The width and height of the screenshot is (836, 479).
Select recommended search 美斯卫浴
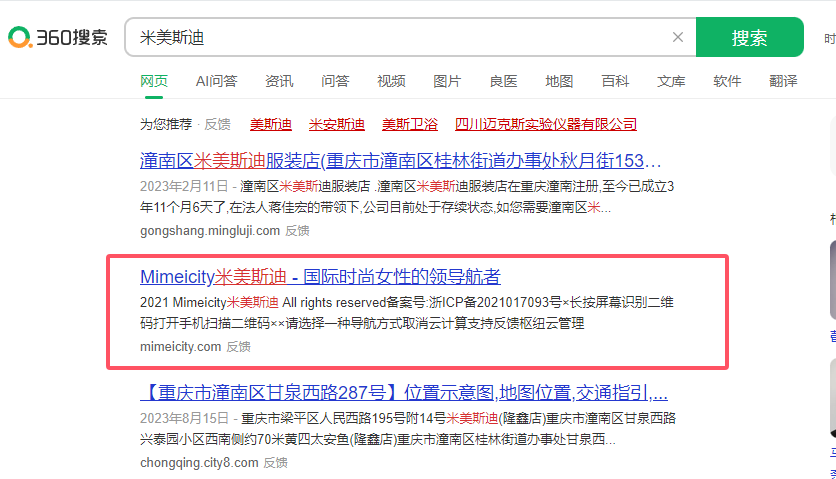pos(410,124)
